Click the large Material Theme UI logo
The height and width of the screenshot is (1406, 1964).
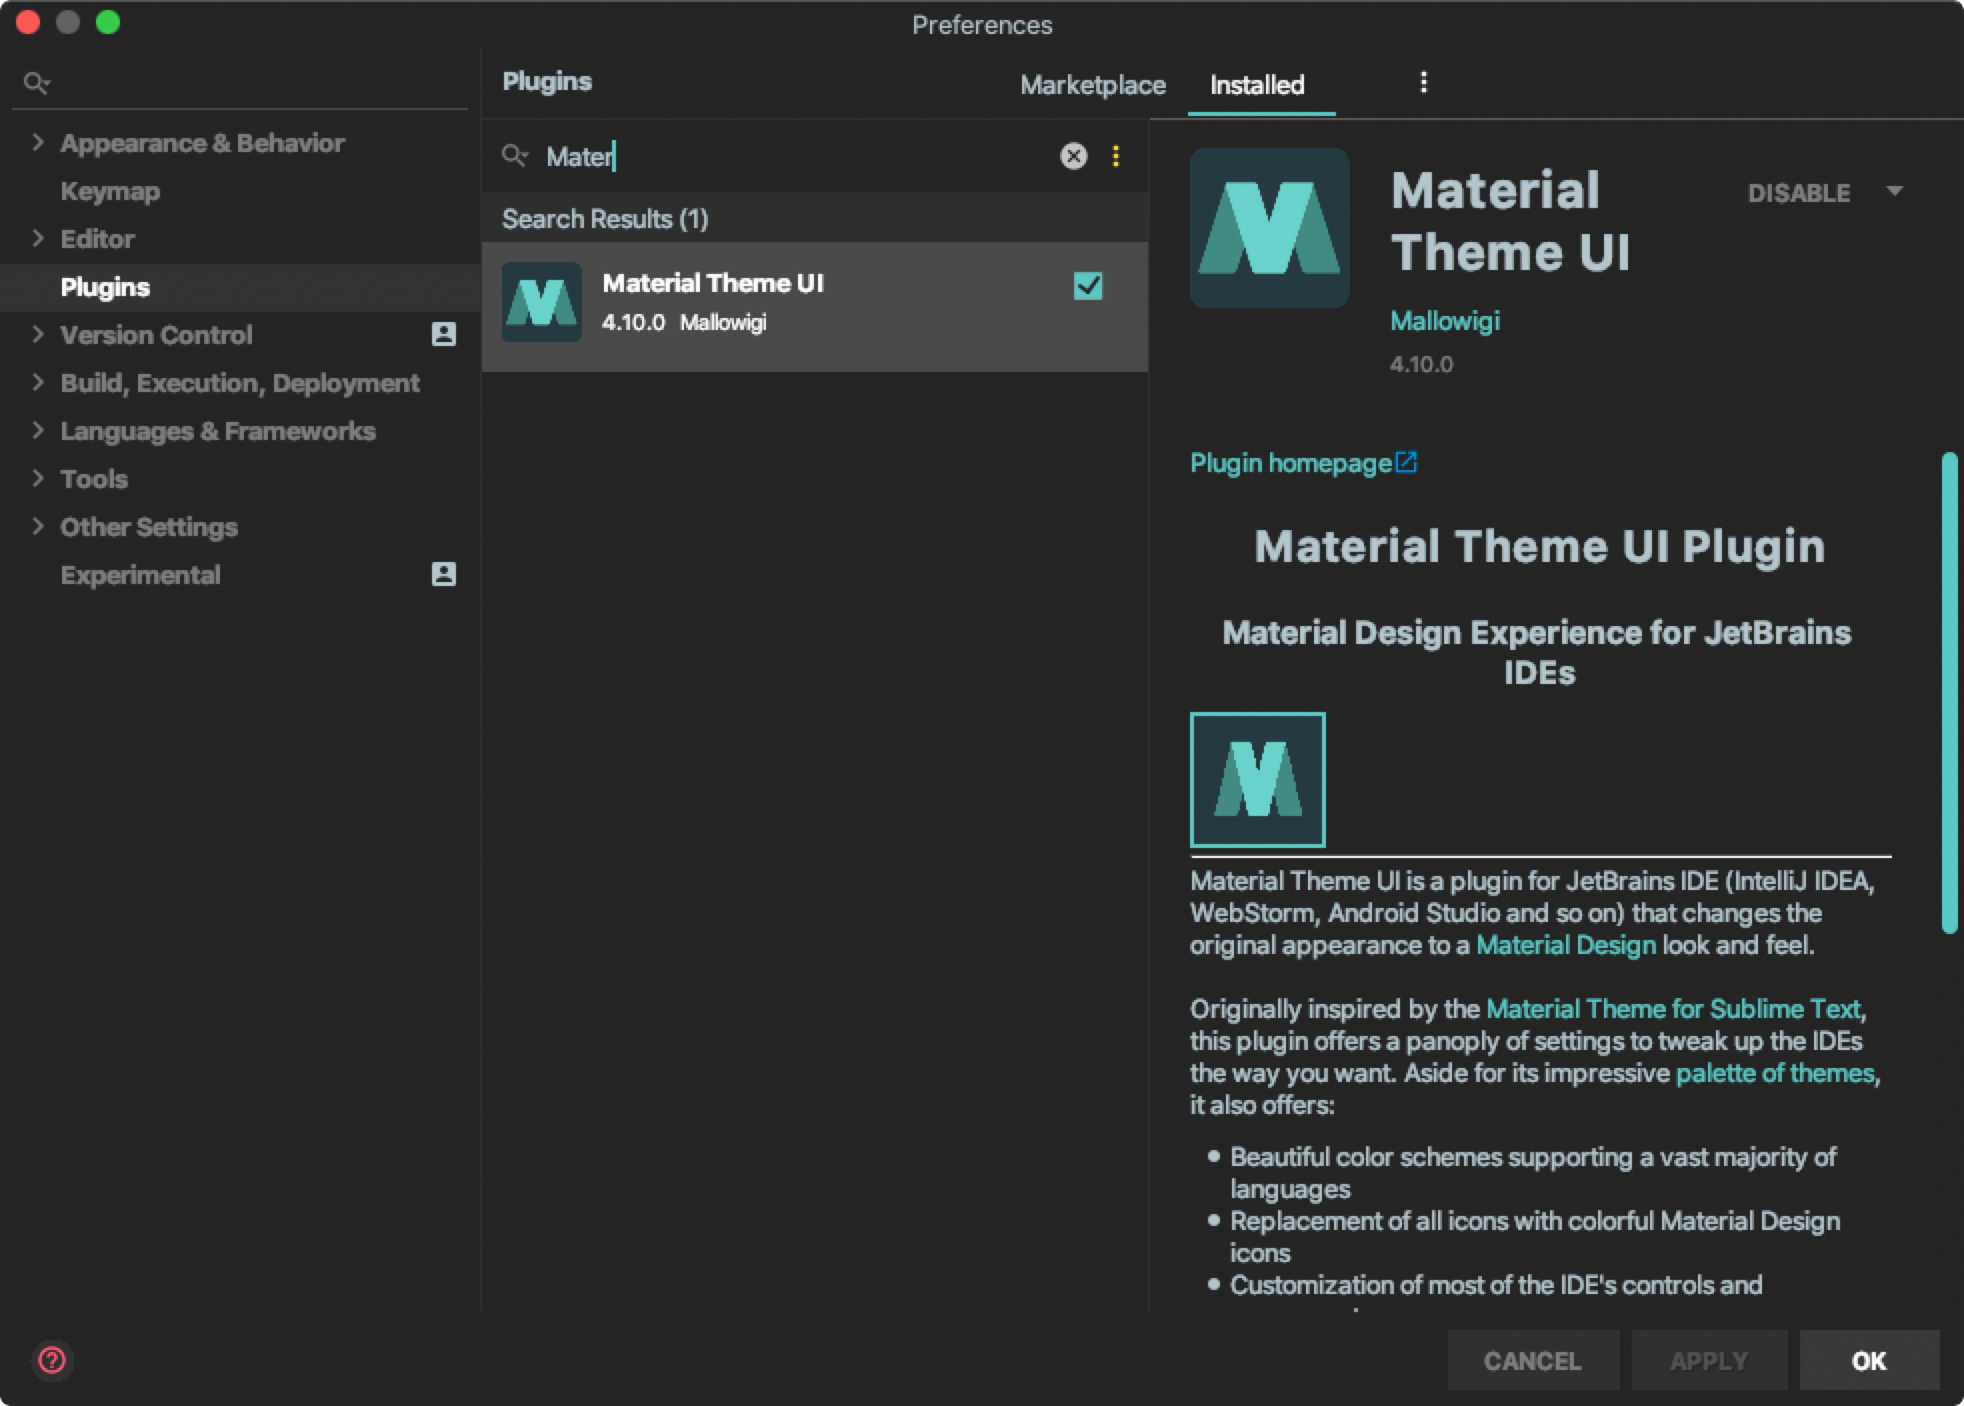point(1269,228)
